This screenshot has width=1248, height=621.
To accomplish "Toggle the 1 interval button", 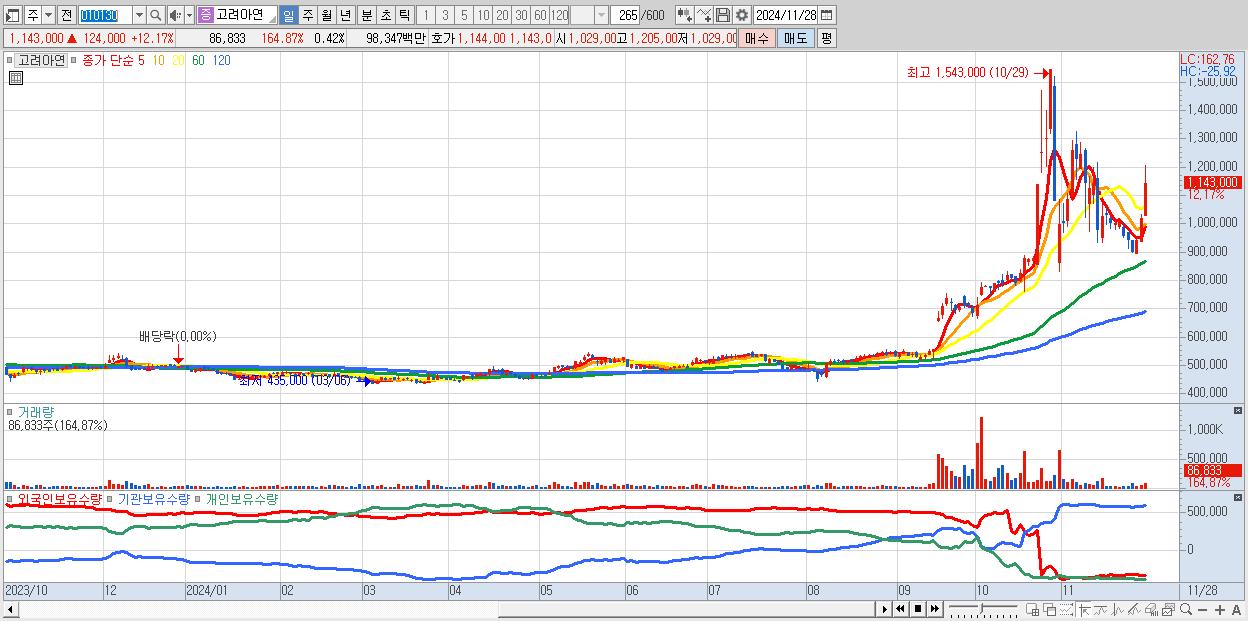I will click(x=425, y=16).
